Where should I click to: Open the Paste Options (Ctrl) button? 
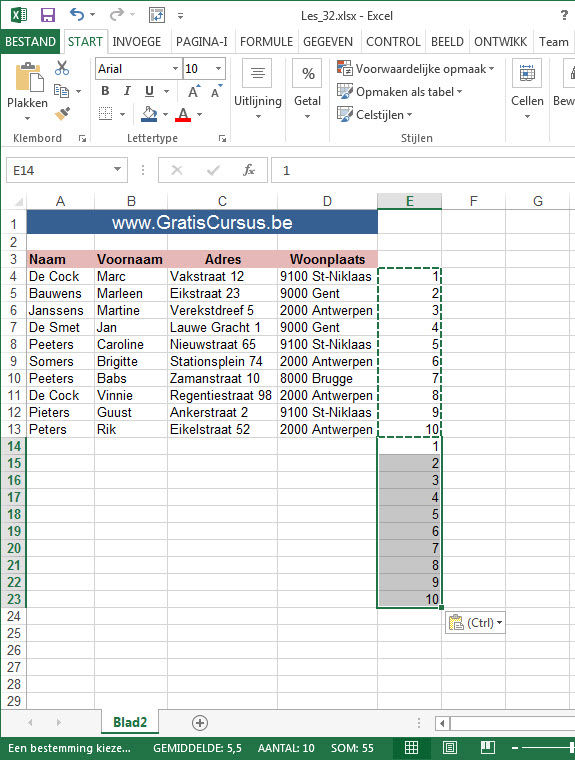(x=475, y=622)
